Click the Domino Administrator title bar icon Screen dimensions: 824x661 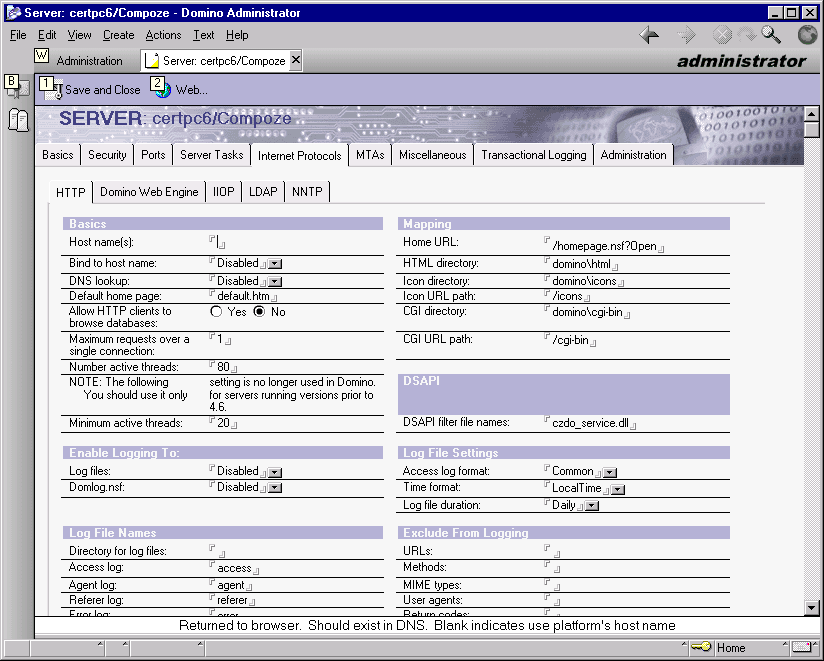[13, 13]
